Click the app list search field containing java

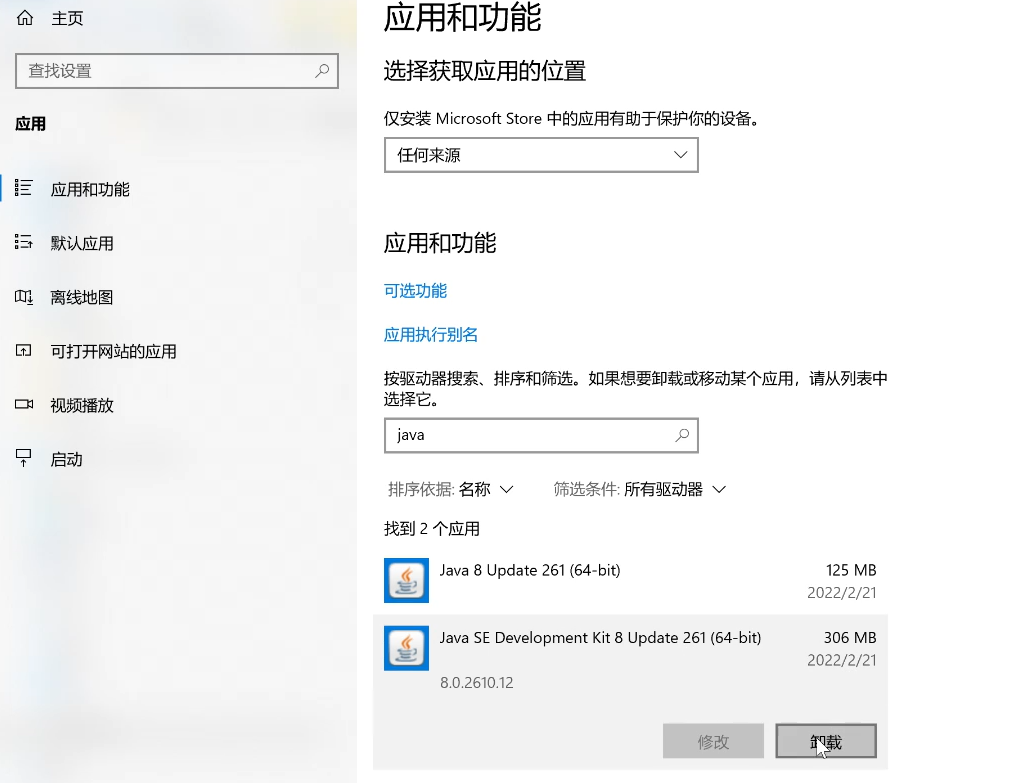[541, 435]
